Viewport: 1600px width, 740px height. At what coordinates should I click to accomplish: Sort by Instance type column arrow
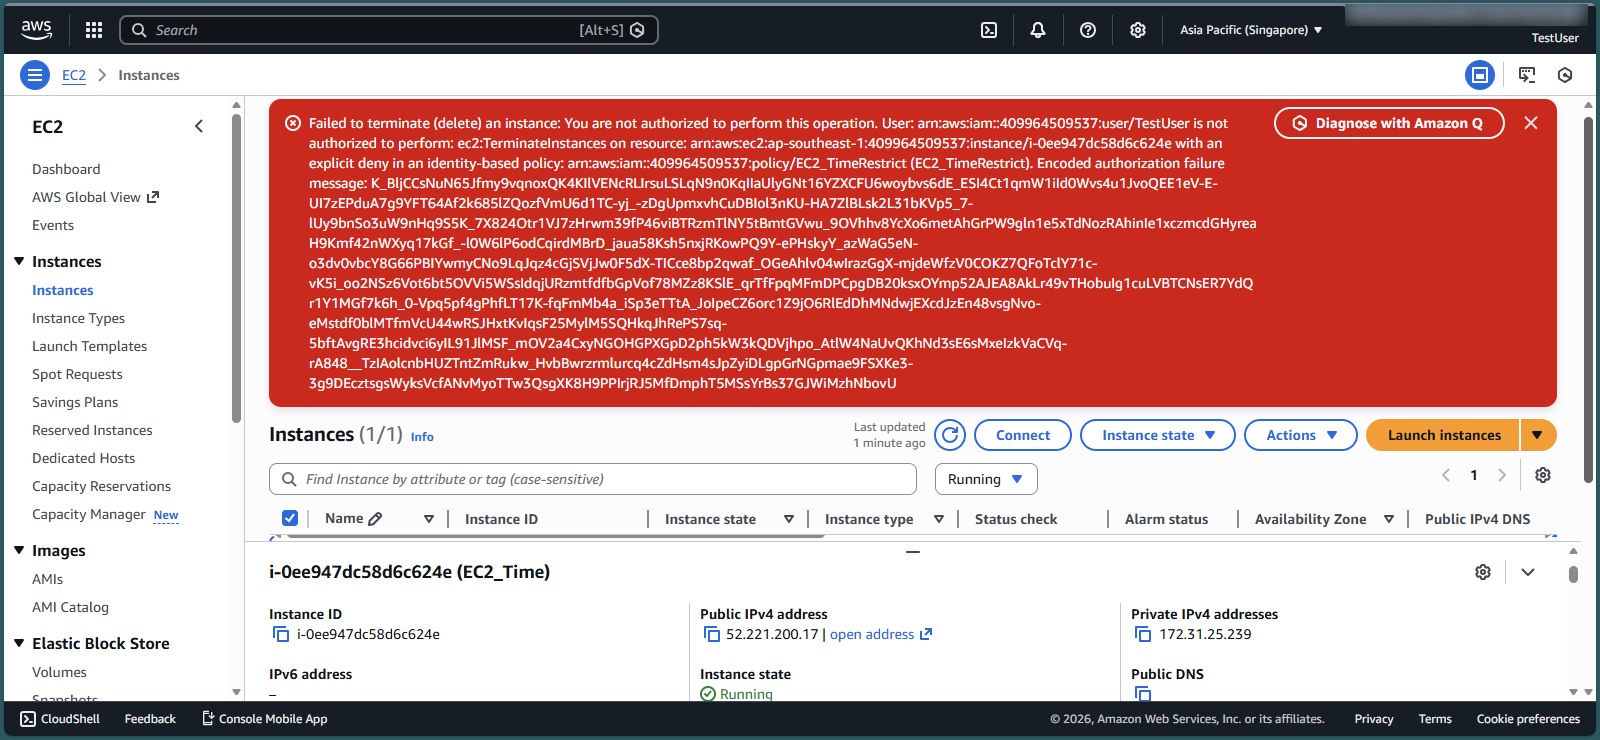click(x=939, y=519)
